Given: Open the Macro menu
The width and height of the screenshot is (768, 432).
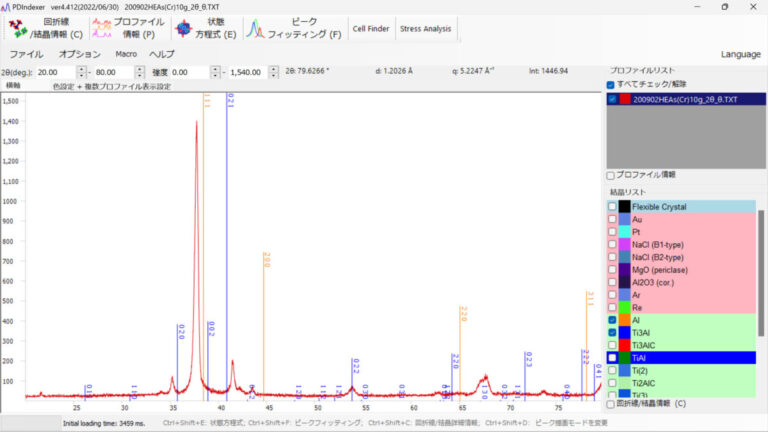Looking at the screenshot, I should click(x=126, y=54).
